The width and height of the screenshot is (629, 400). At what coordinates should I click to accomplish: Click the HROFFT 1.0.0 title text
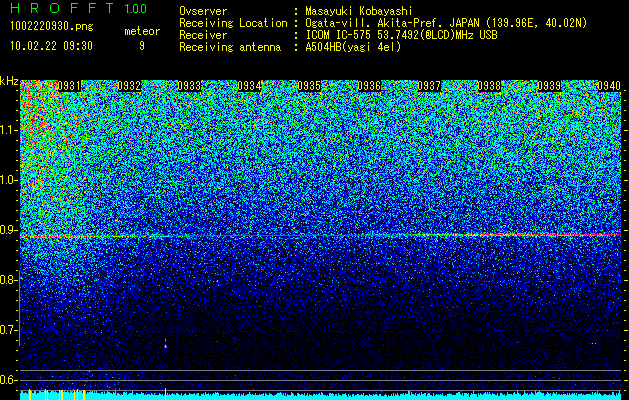pyautogui.click(x=78, y=8)
